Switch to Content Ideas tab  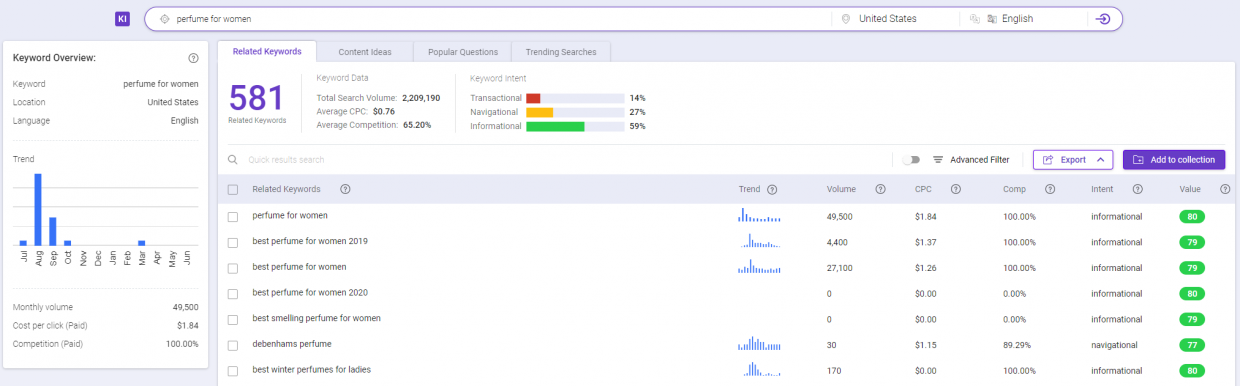point(365,52)
